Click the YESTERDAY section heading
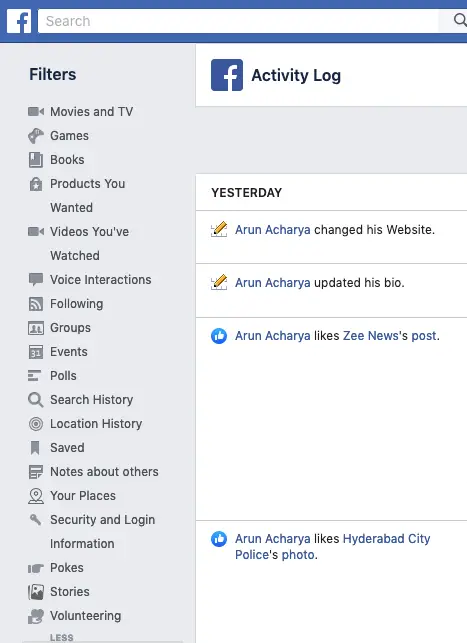 click(x=247, y=193)
